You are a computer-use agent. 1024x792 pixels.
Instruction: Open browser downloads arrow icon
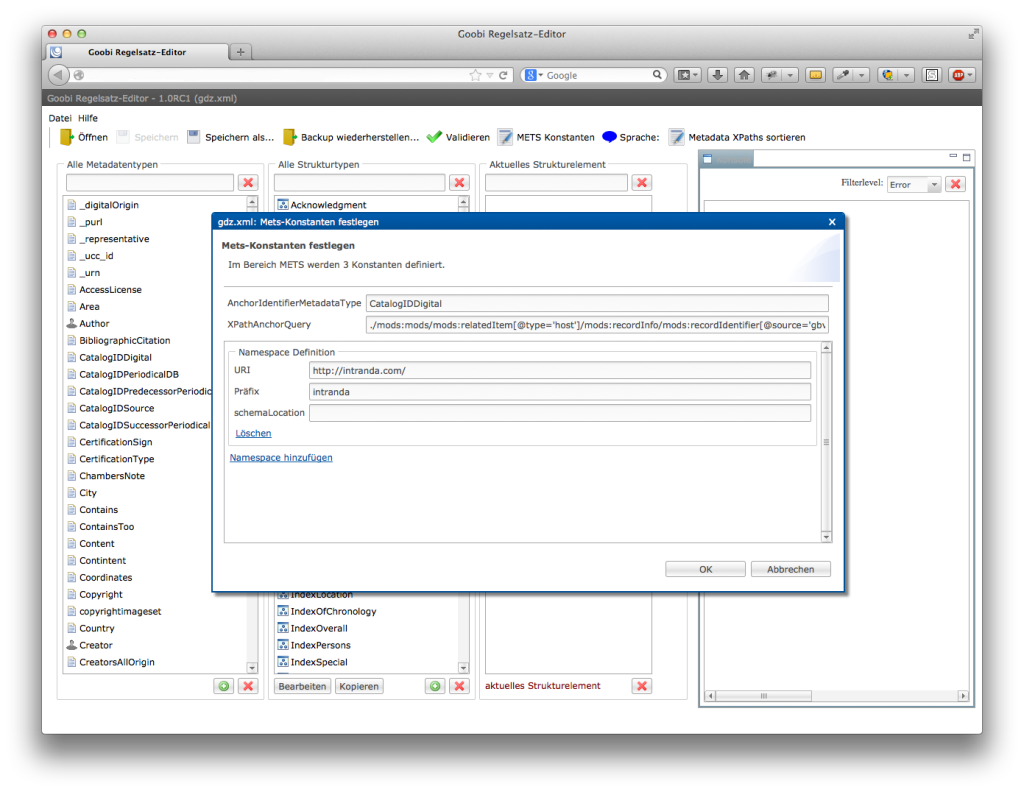click(717, 75)
